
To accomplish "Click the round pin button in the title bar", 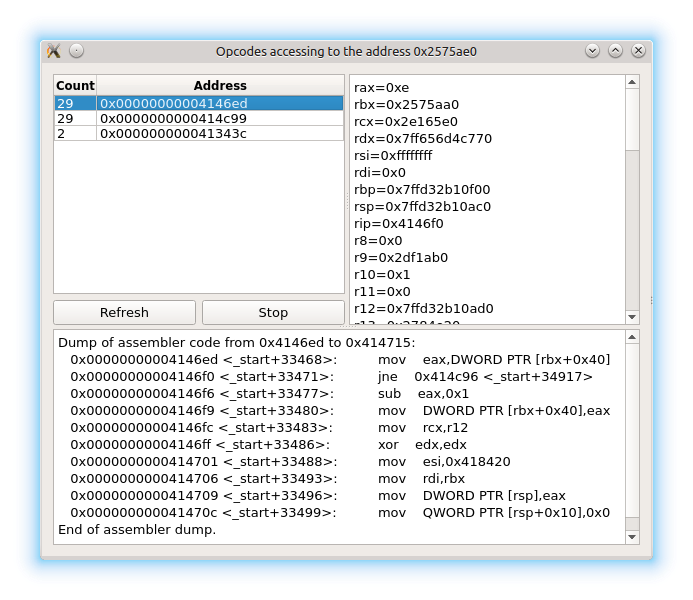I will click(76, 51).
